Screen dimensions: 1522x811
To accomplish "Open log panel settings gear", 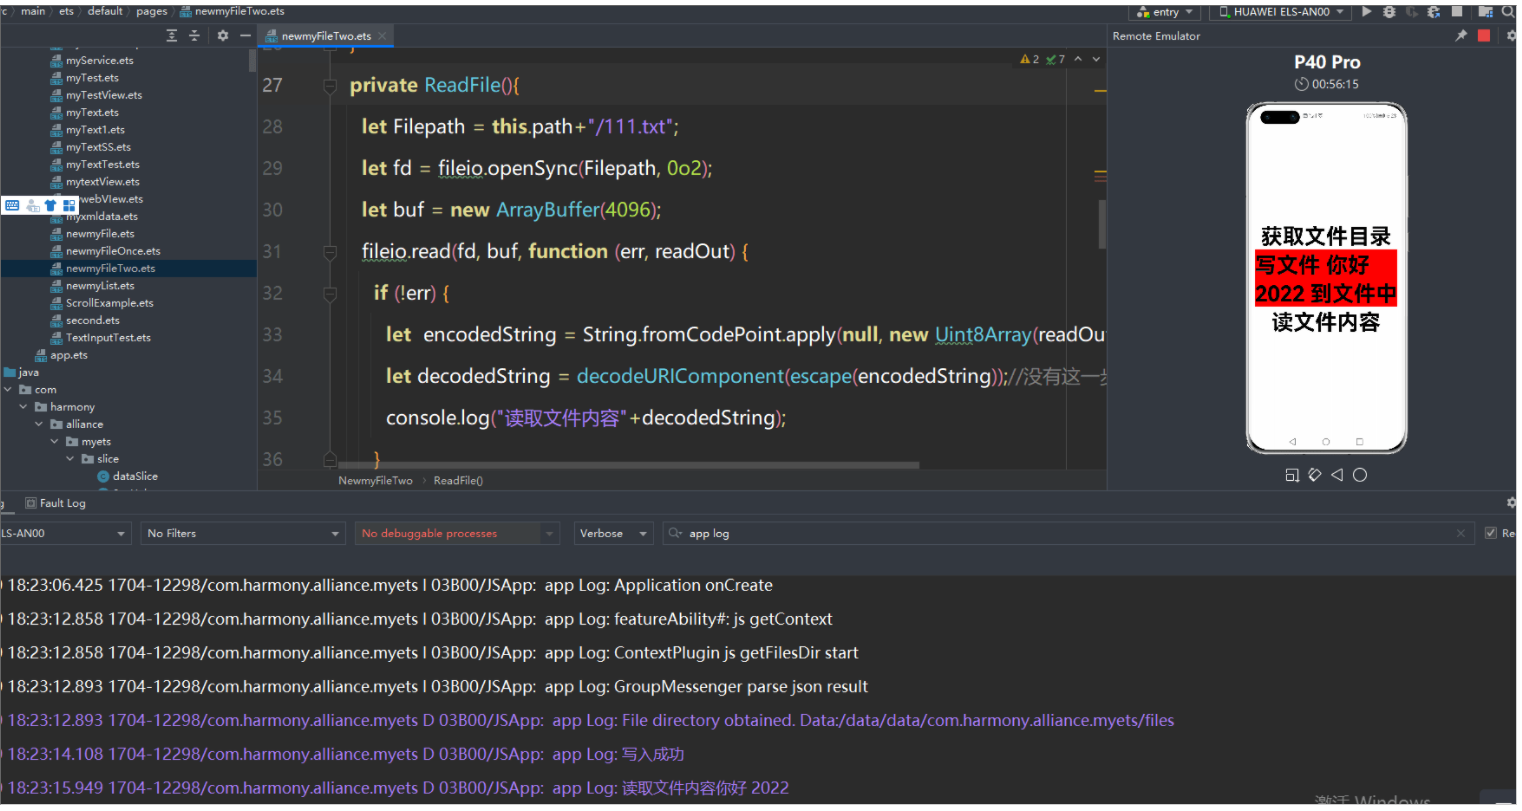I will click(1512, 503).
